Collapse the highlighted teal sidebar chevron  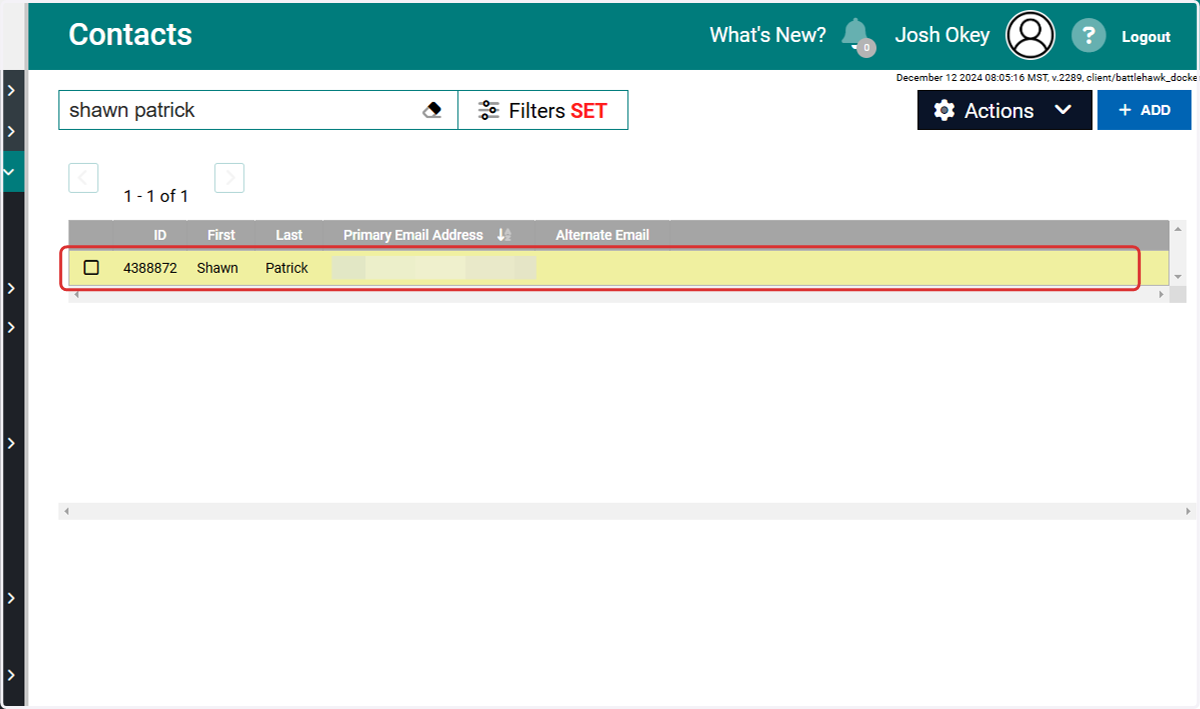coord(11,171)
